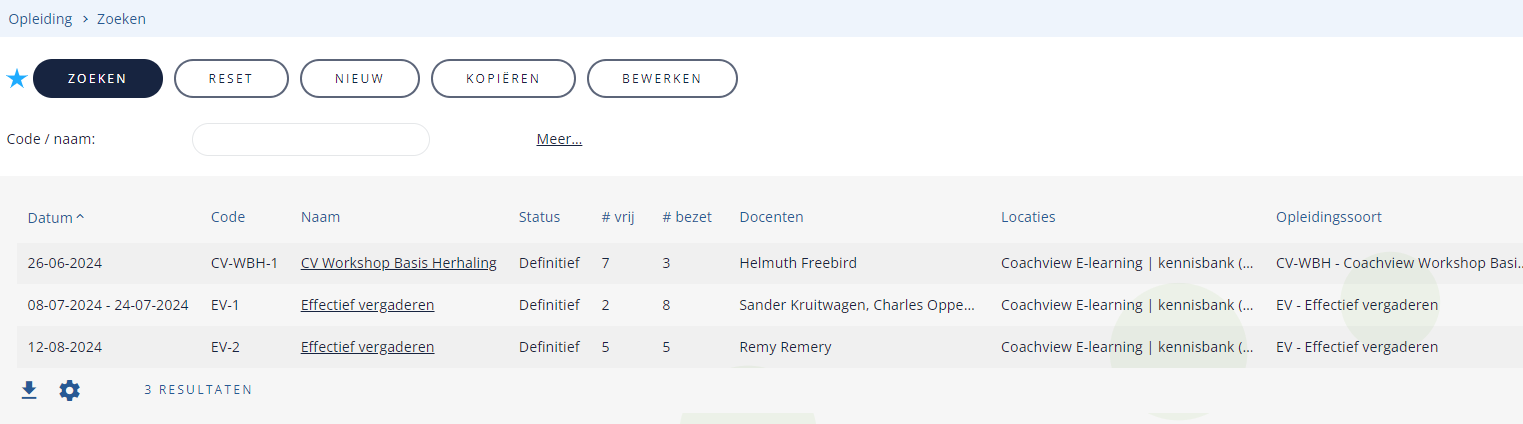1523x424 pixels.
Task: Open Effectief vergaderen link for EV-2
Action: point(367,347)
